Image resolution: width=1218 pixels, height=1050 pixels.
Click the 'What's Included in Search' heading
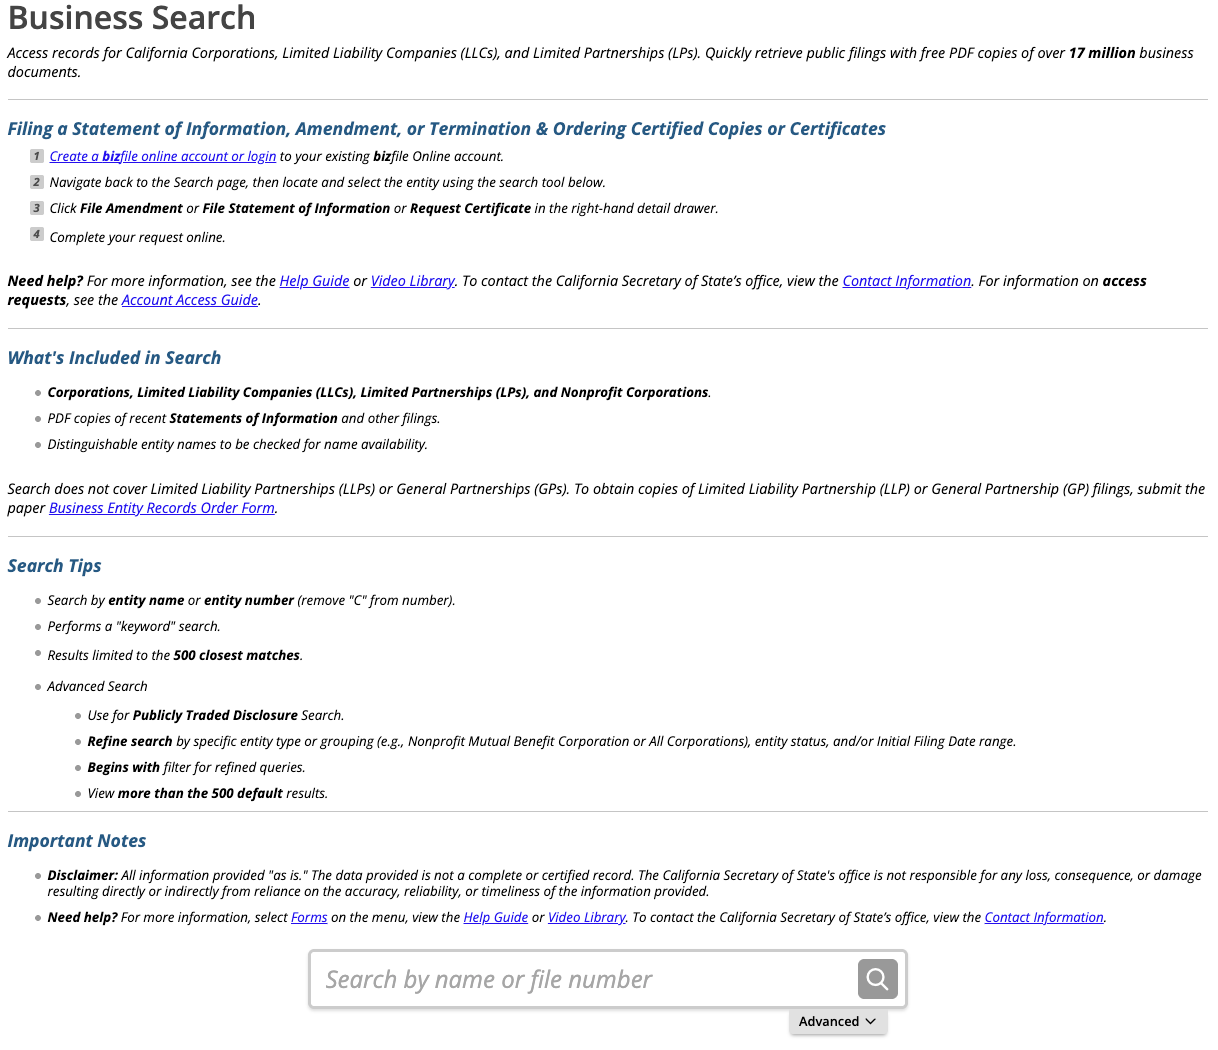[x=115, y=358]
